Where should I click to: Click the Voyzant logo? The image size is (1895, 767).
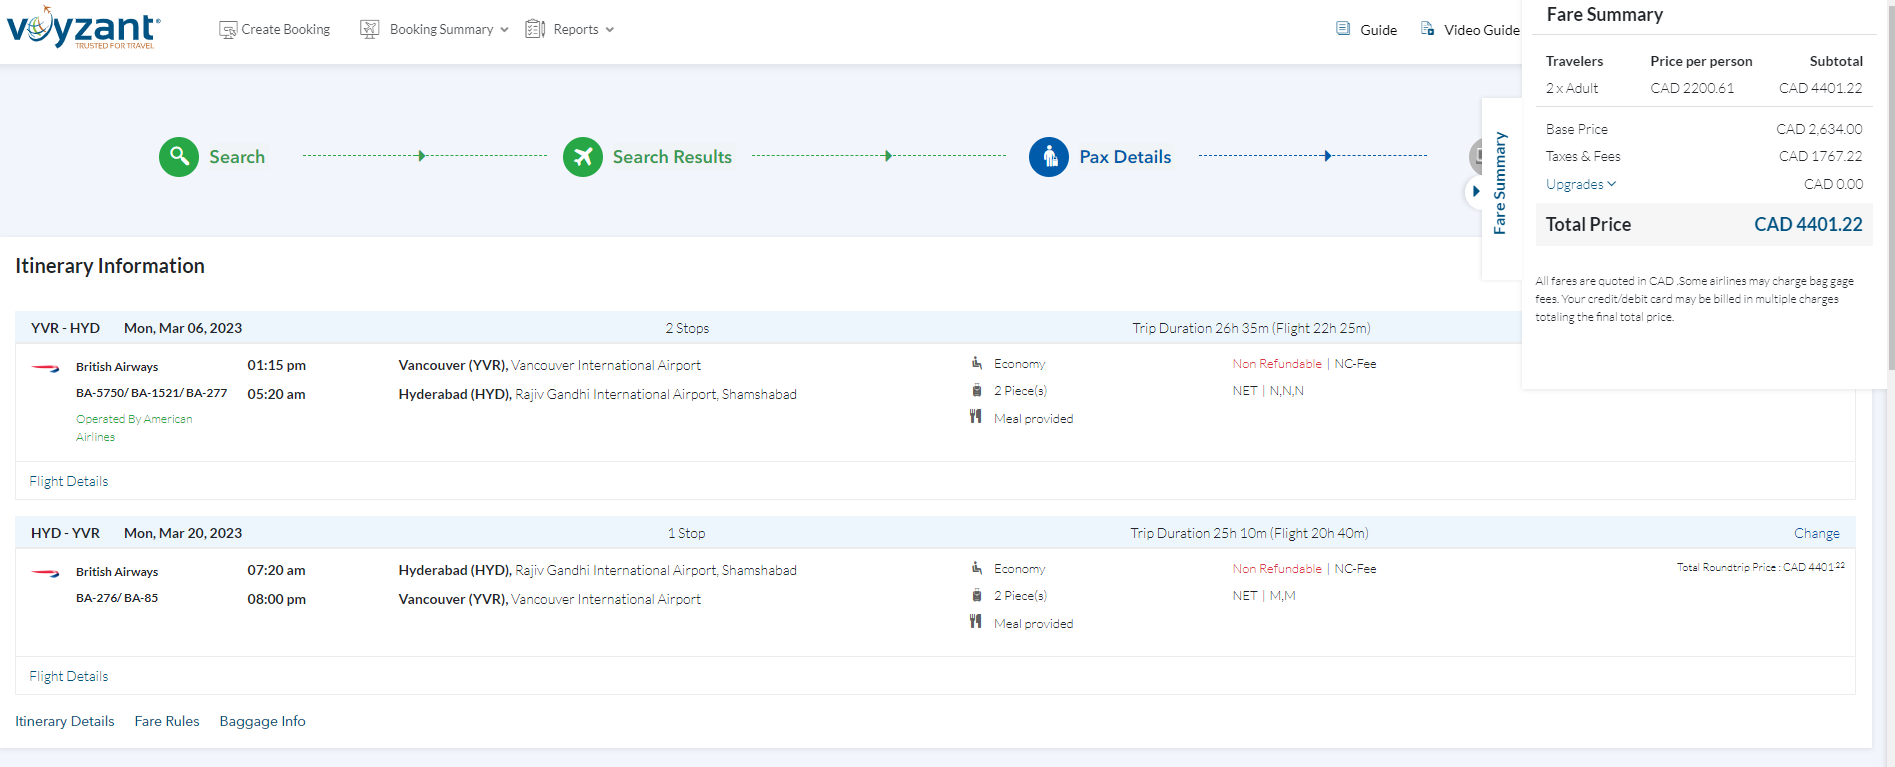pyautogui.click(x=83, y=28)
